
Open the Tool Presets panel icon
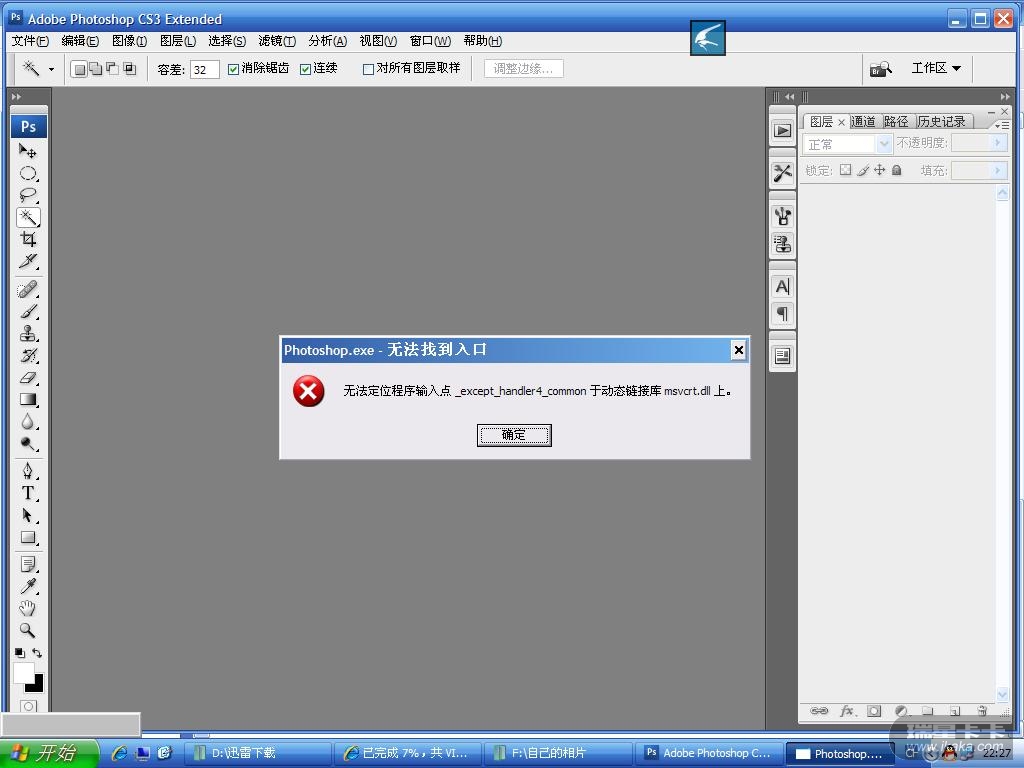[x=782, y=173]
